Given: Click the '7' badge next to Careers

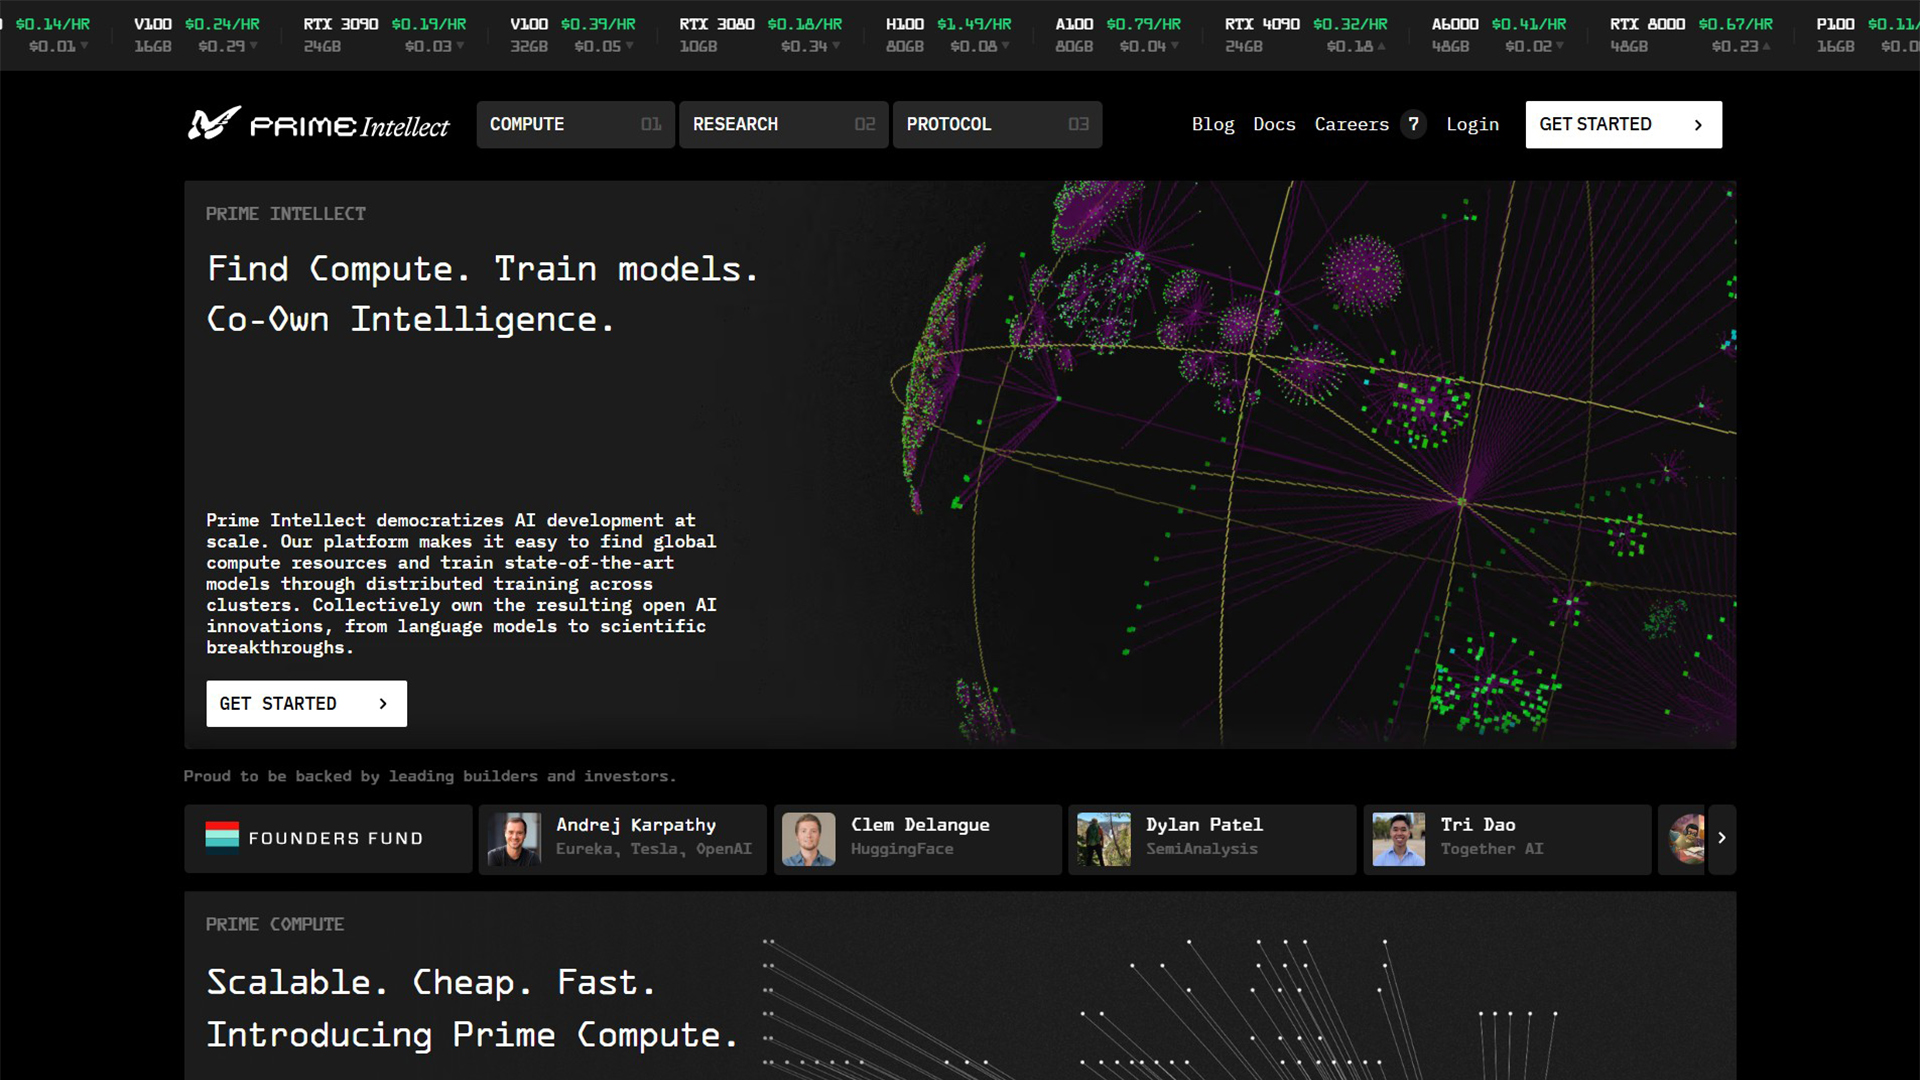Looking at the screenshot, I should (1413, 124).
